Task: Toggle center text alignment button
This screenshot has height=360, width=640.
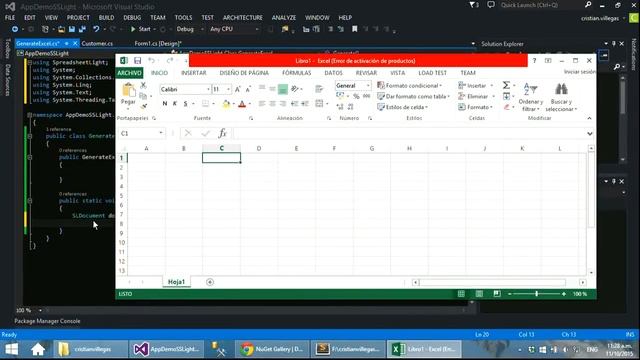Action: click(272, 104)
